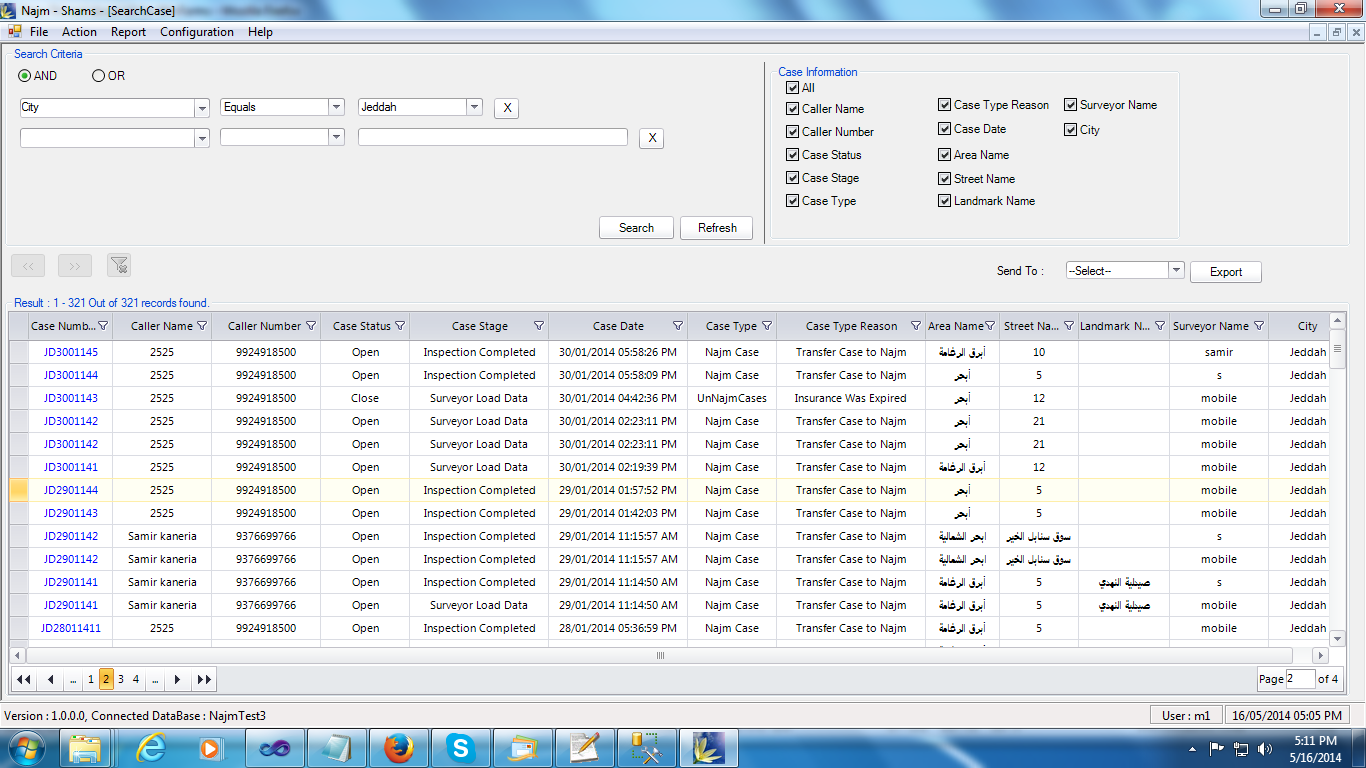This screenshot has width=1366, height=768.
Task: Open the empty second-row field dropdown
Action: [202, 138]
